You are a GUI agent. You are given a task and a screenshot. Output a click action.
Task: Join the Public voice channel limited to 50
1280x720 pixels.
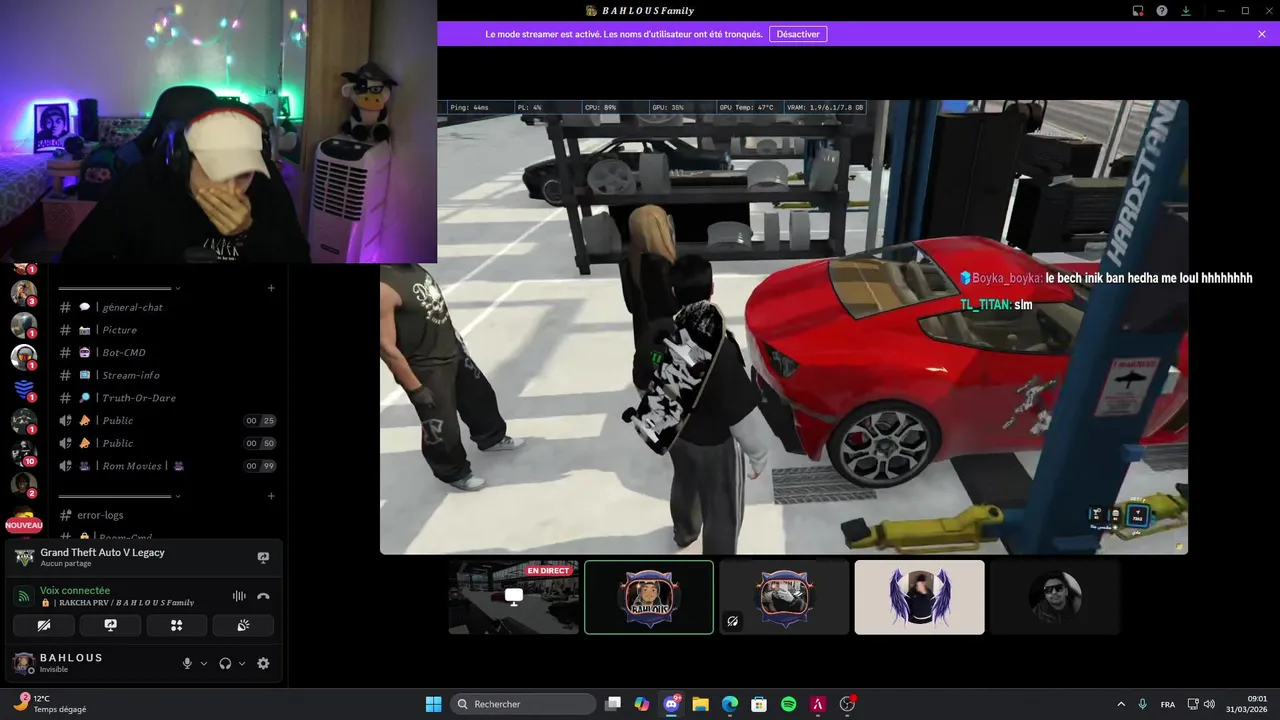click(x=165, y=443)
